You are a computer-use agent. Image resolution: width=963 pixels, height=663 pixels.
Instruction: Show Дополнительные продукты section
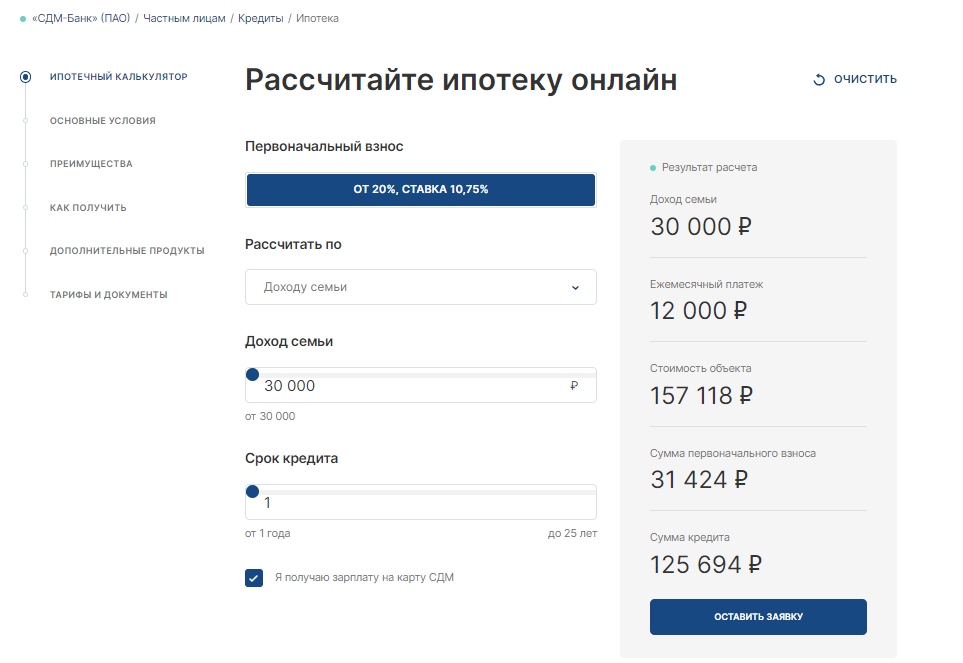[x=127, y=251]
